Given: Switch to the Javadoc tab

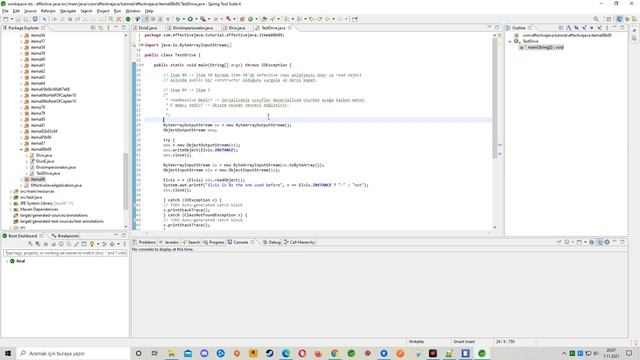Looking at the screenshot, I should (x=171, y=242).
